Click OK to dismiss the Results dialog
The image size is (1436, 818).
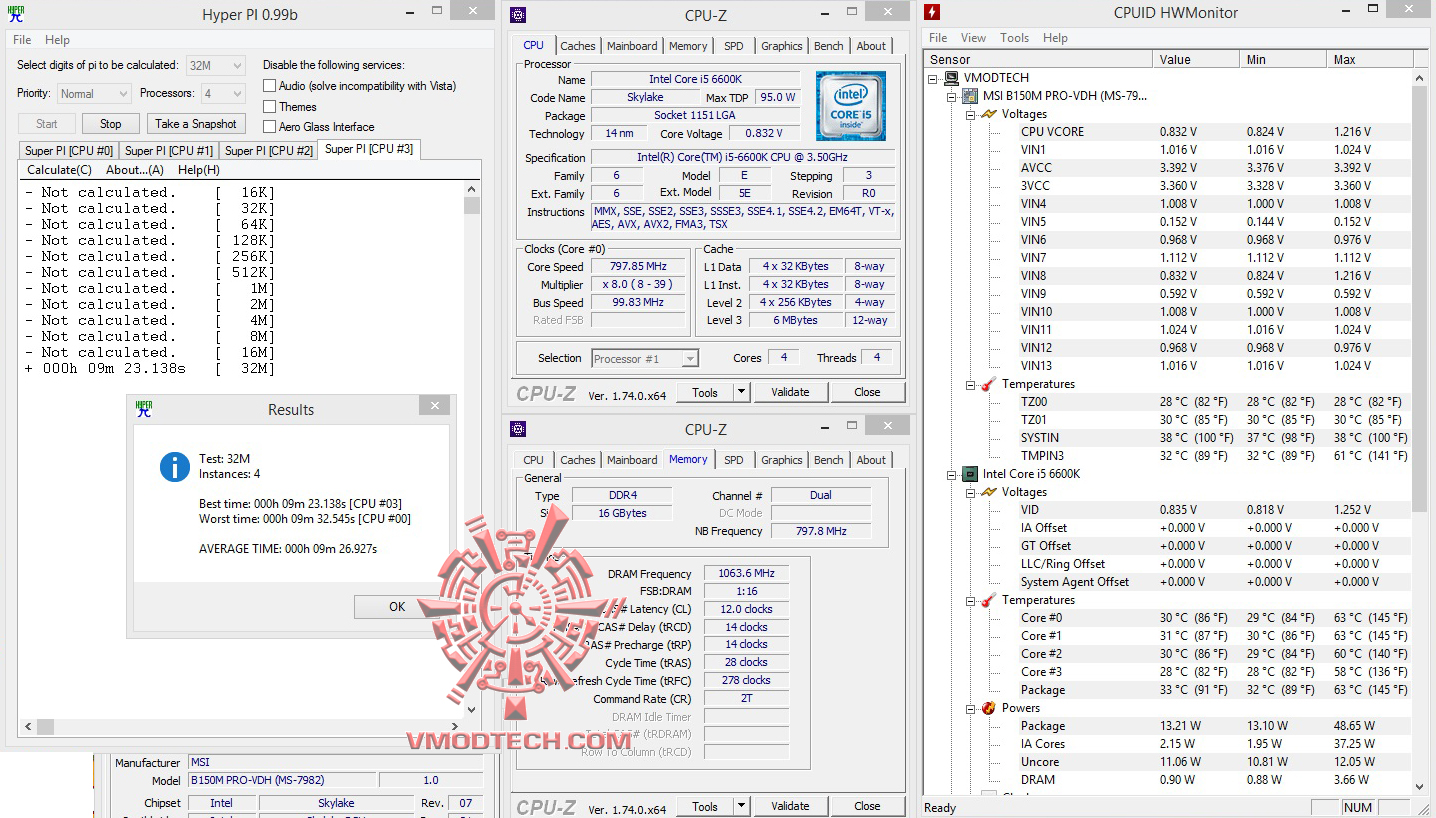tap(396, 607)
